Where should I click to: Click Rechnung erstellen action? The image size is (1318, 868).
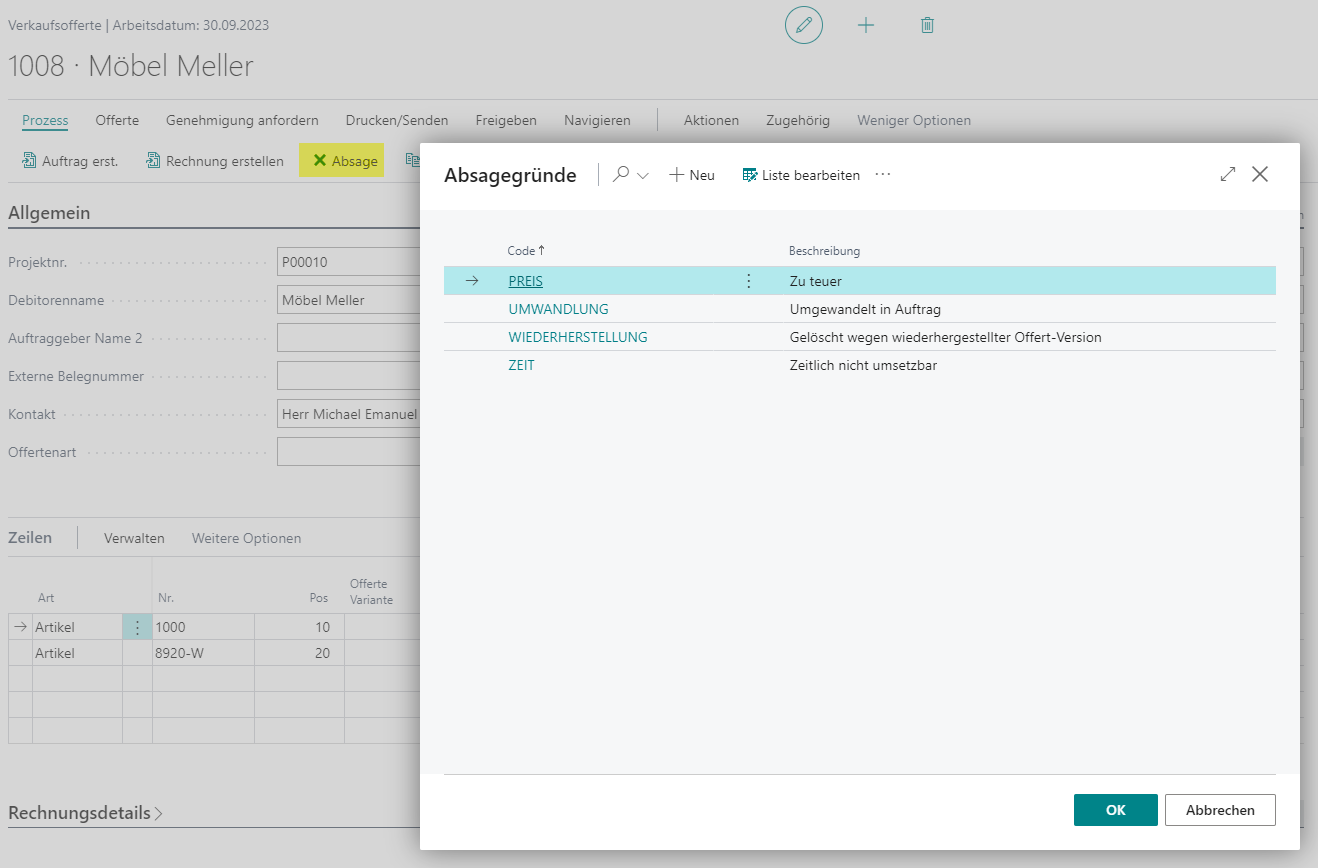click(215, 160)
